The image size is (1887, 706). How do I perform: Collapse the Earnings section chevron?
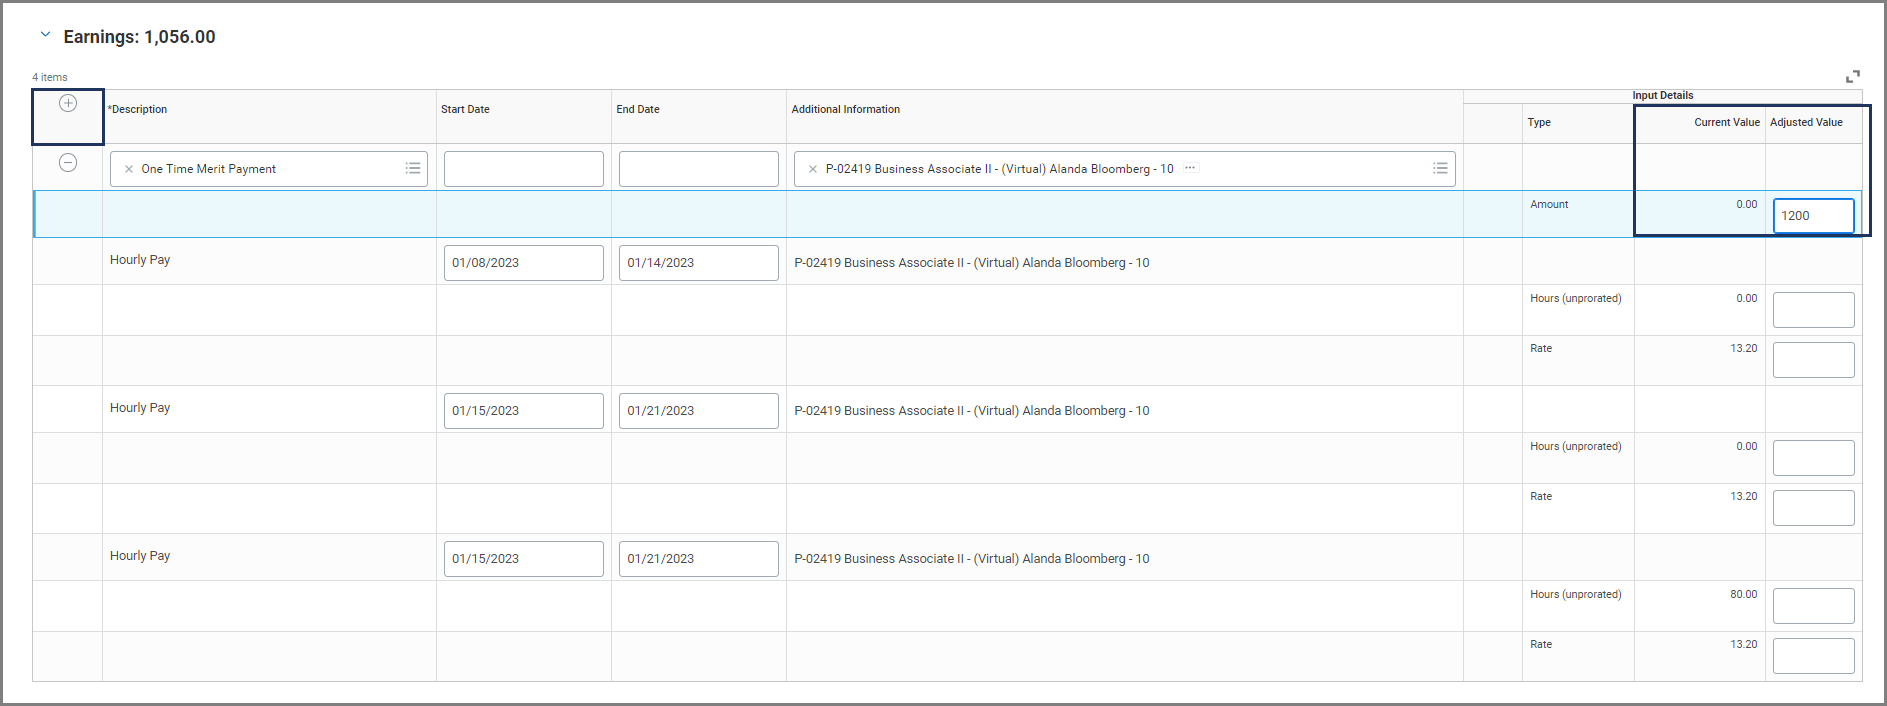(x=45, y=35)
